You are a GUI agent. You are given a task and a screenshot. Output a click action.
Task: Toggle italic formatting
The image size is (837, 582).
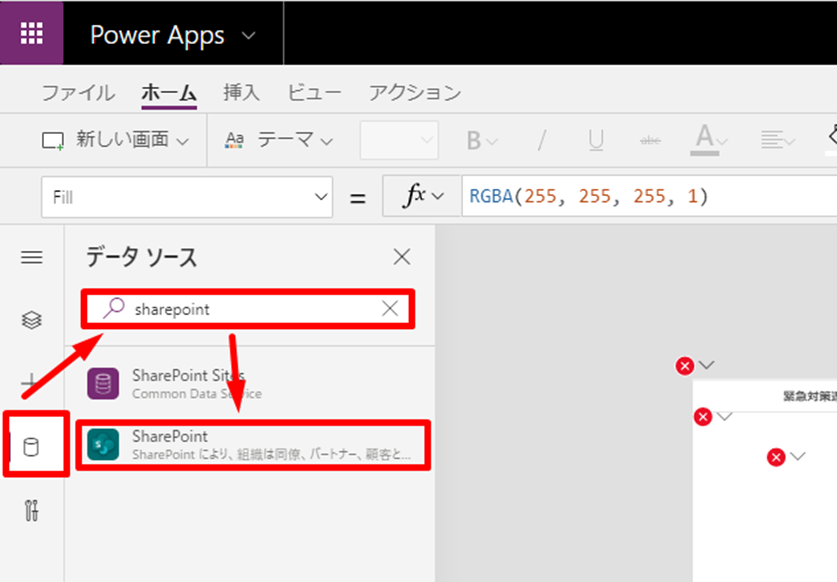point(542,141)
